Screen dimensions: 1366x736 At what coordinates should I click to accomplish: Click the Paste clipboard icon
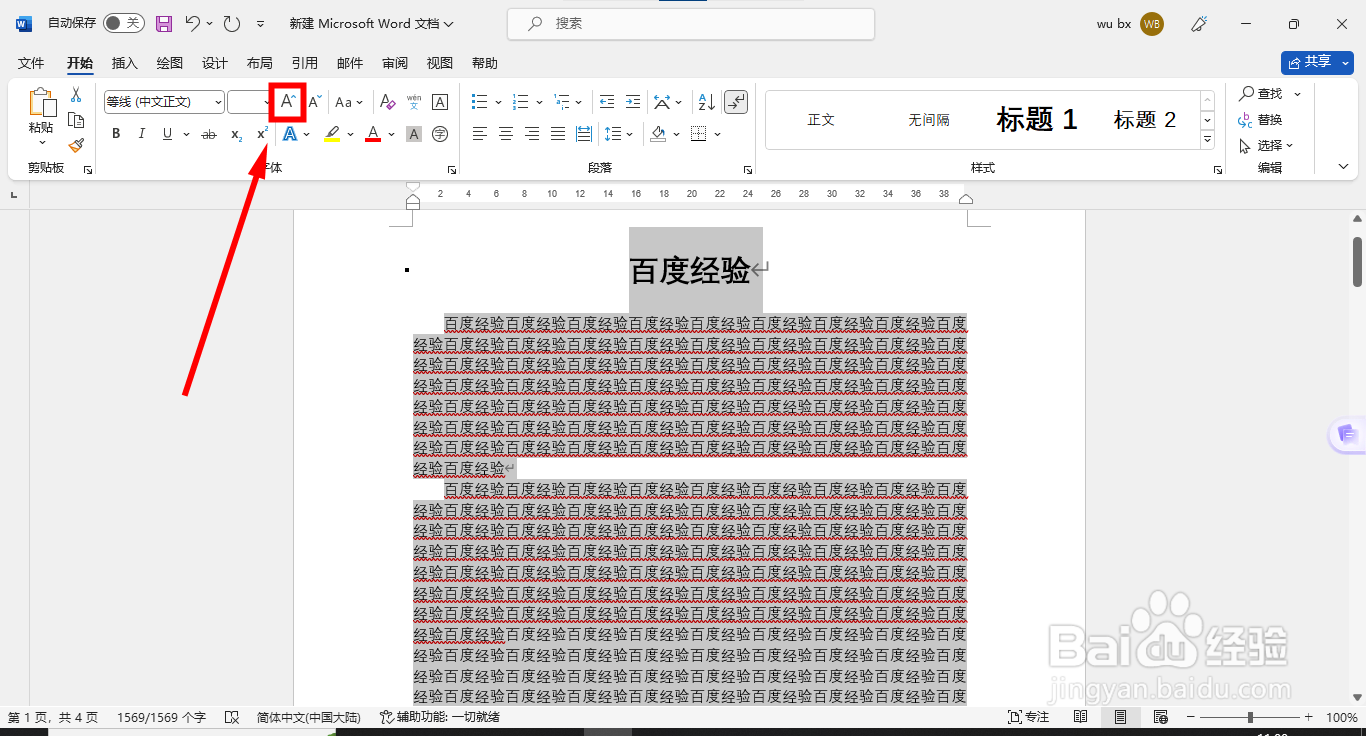(x=41, y=104)
